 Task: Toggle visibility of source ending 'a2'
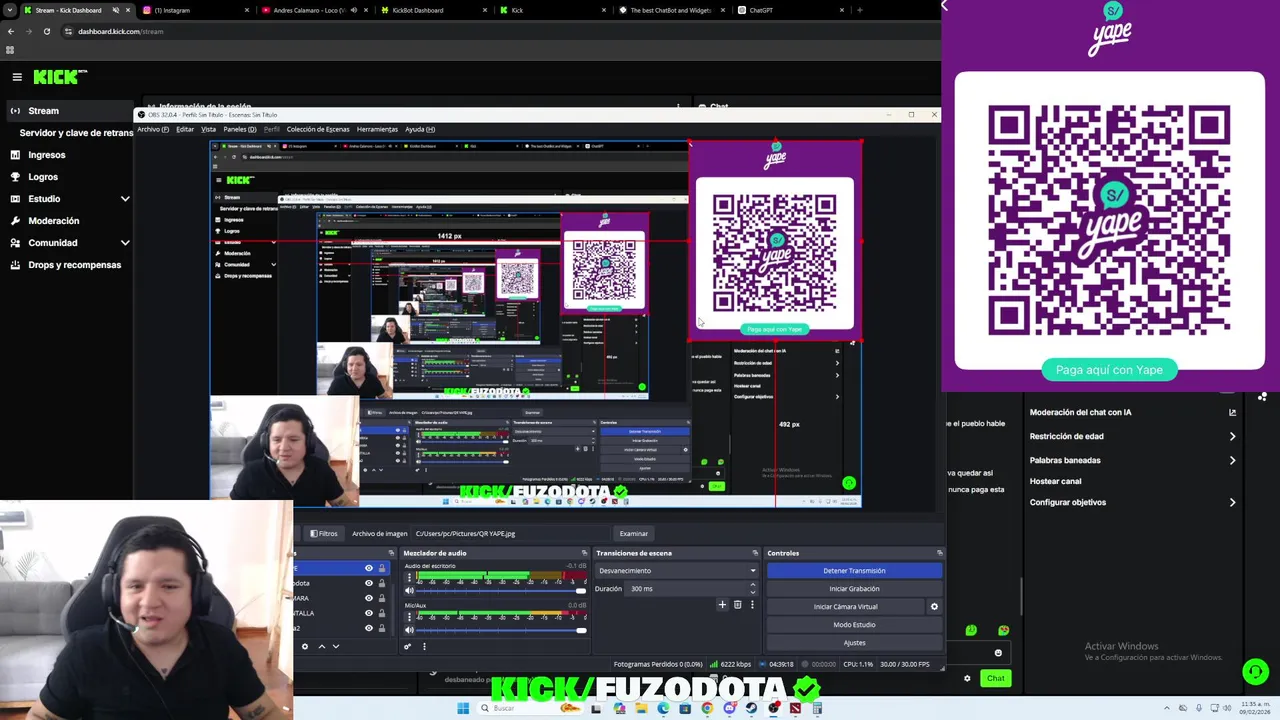click(x=368, y=628)
